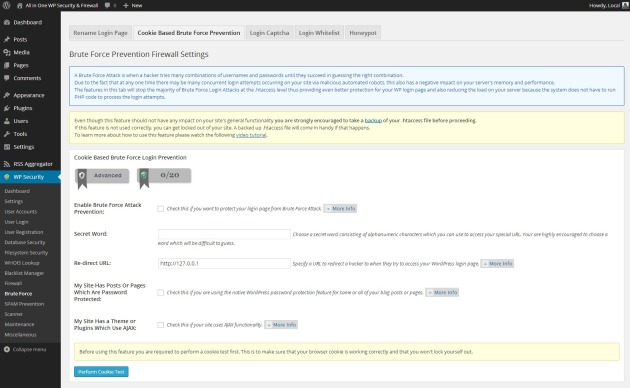630x388 pixels.
Task: Click the plus New icon
Action: (x=126, y=6)
